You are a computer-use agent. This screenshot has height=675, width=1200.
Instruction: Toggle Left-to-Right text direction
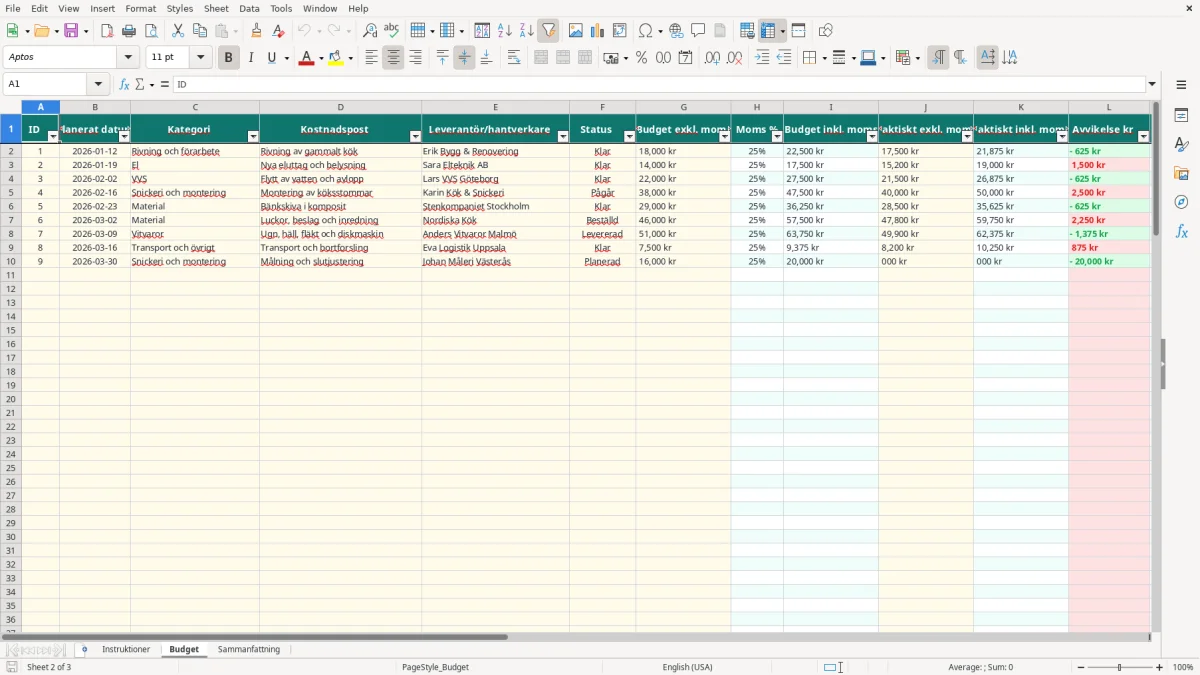938,58
